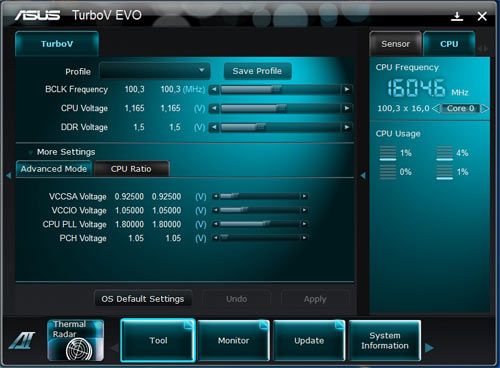
Task: Click the Apply button
Action: coord(315,299)
